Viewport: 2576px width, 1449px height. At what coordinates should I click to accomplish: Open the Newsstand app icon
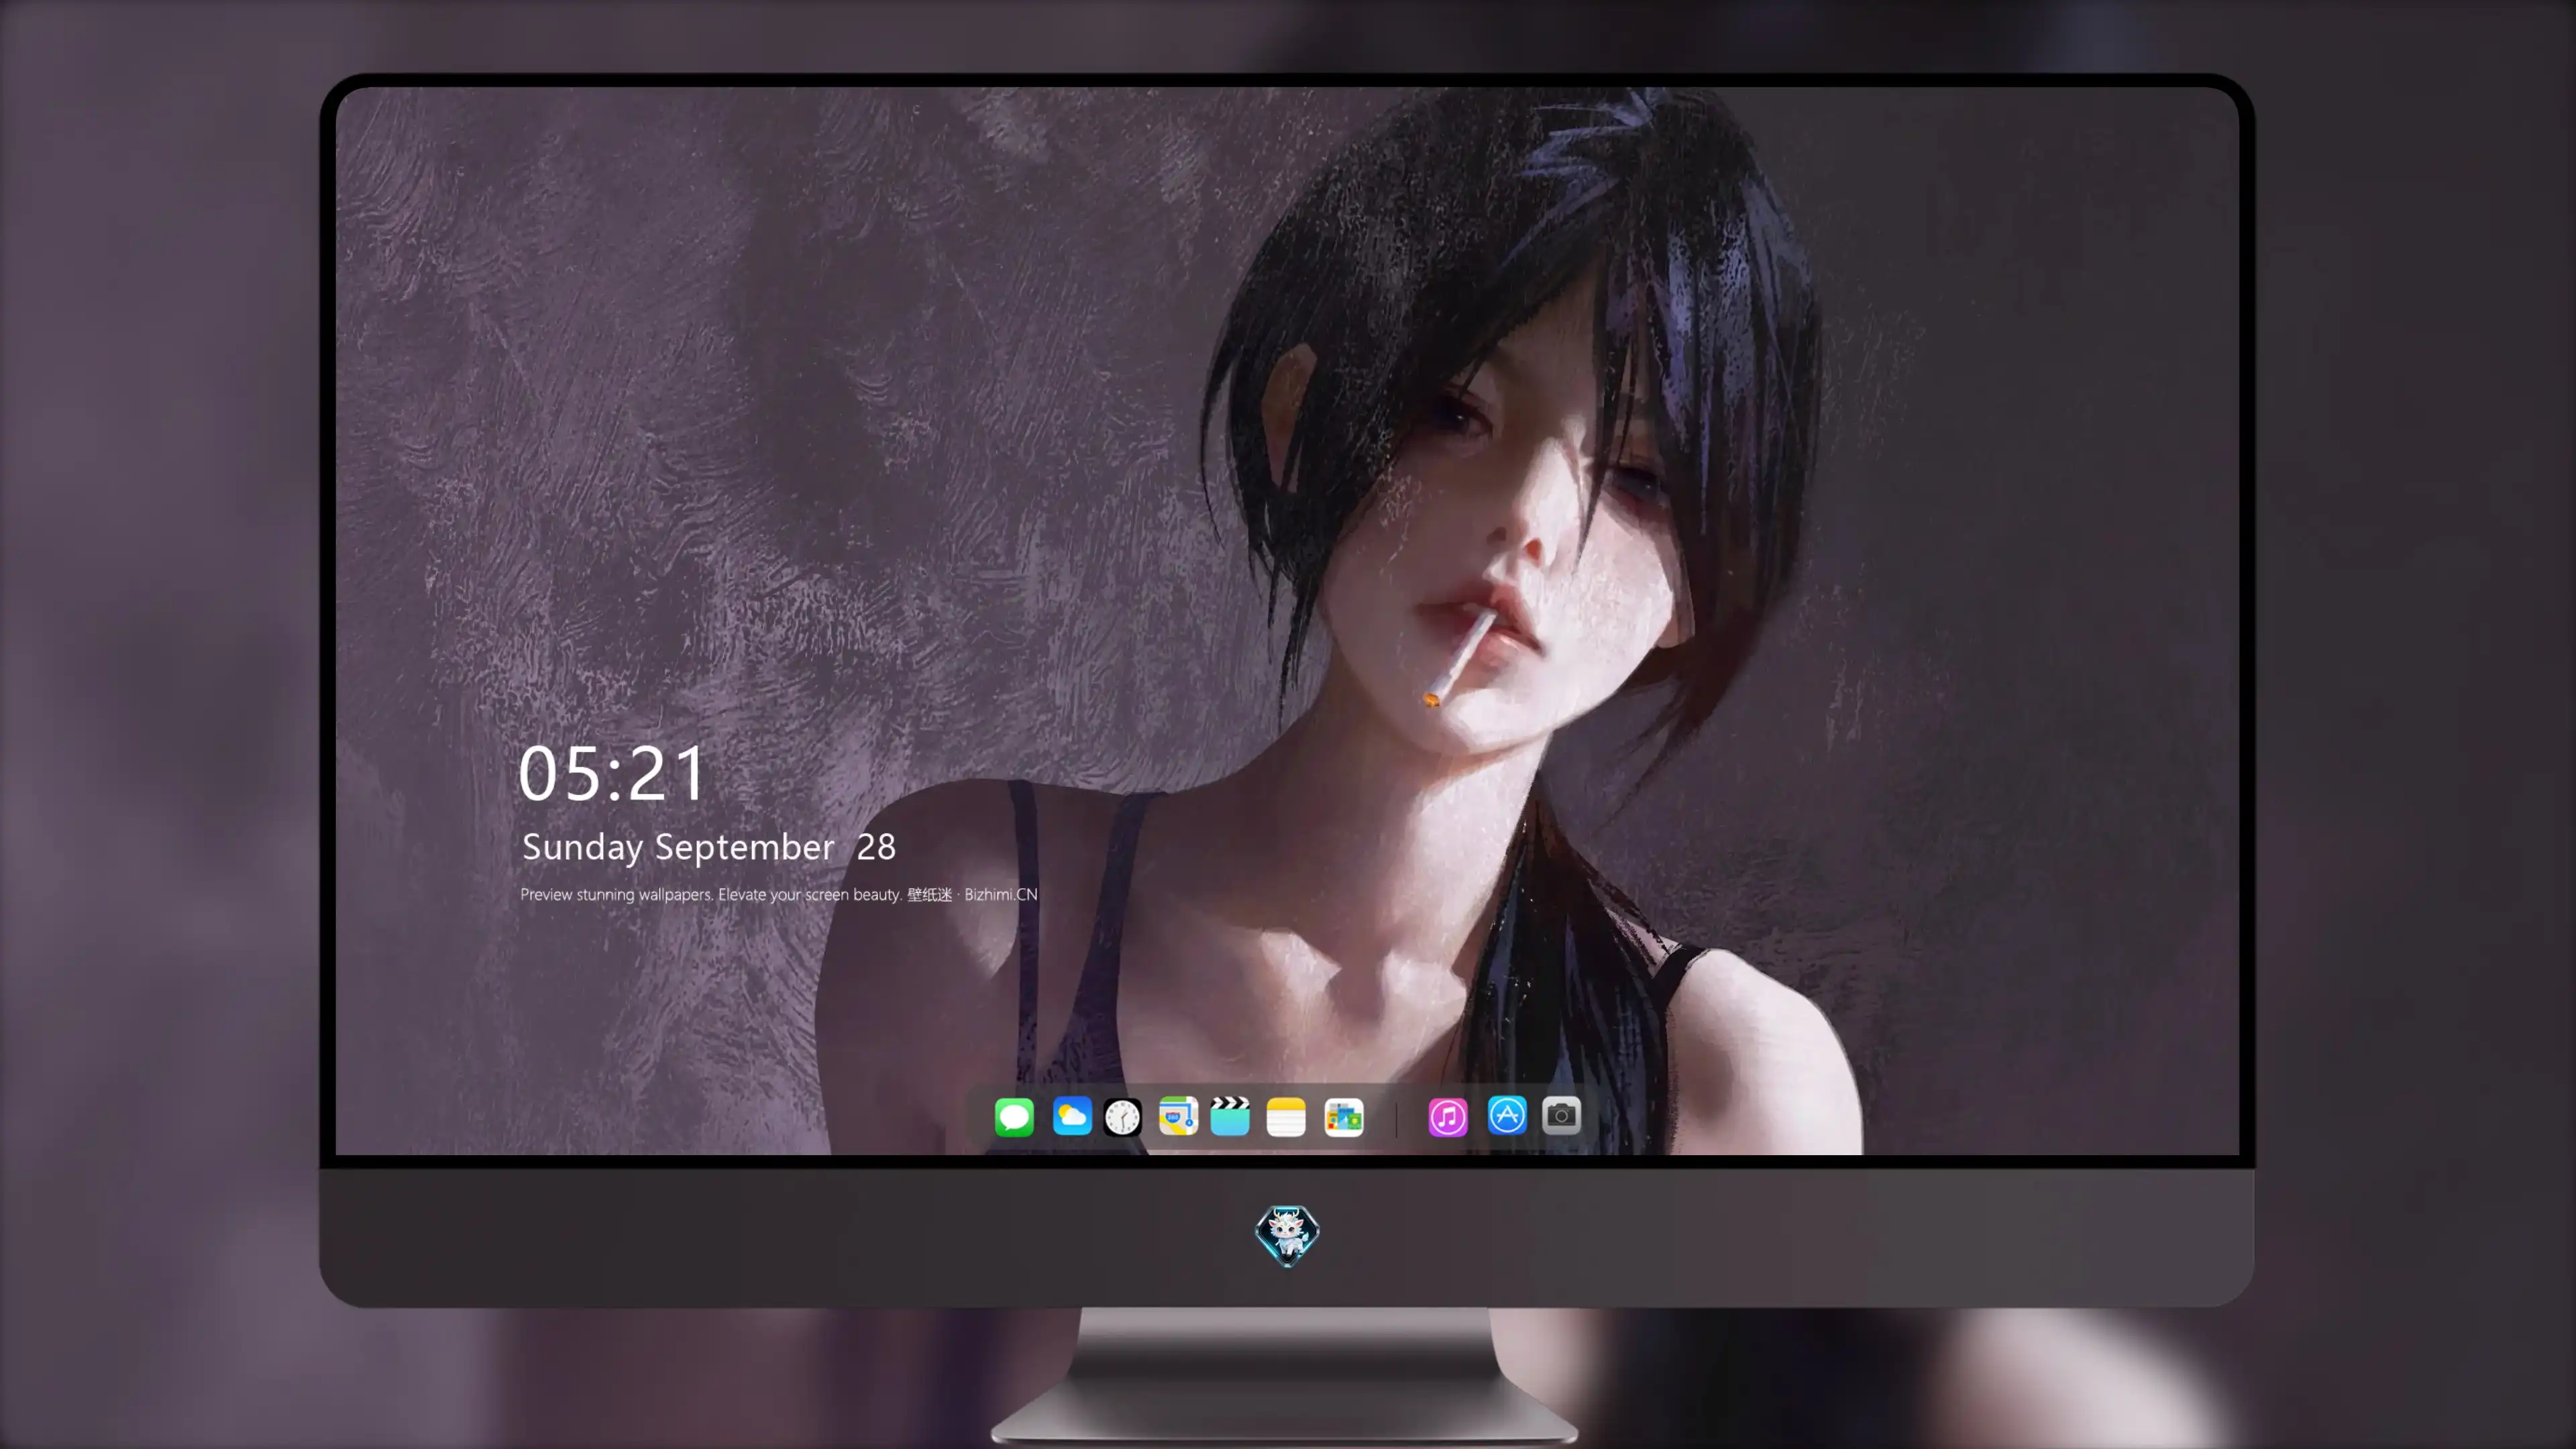click(x=1343, y=1117)
